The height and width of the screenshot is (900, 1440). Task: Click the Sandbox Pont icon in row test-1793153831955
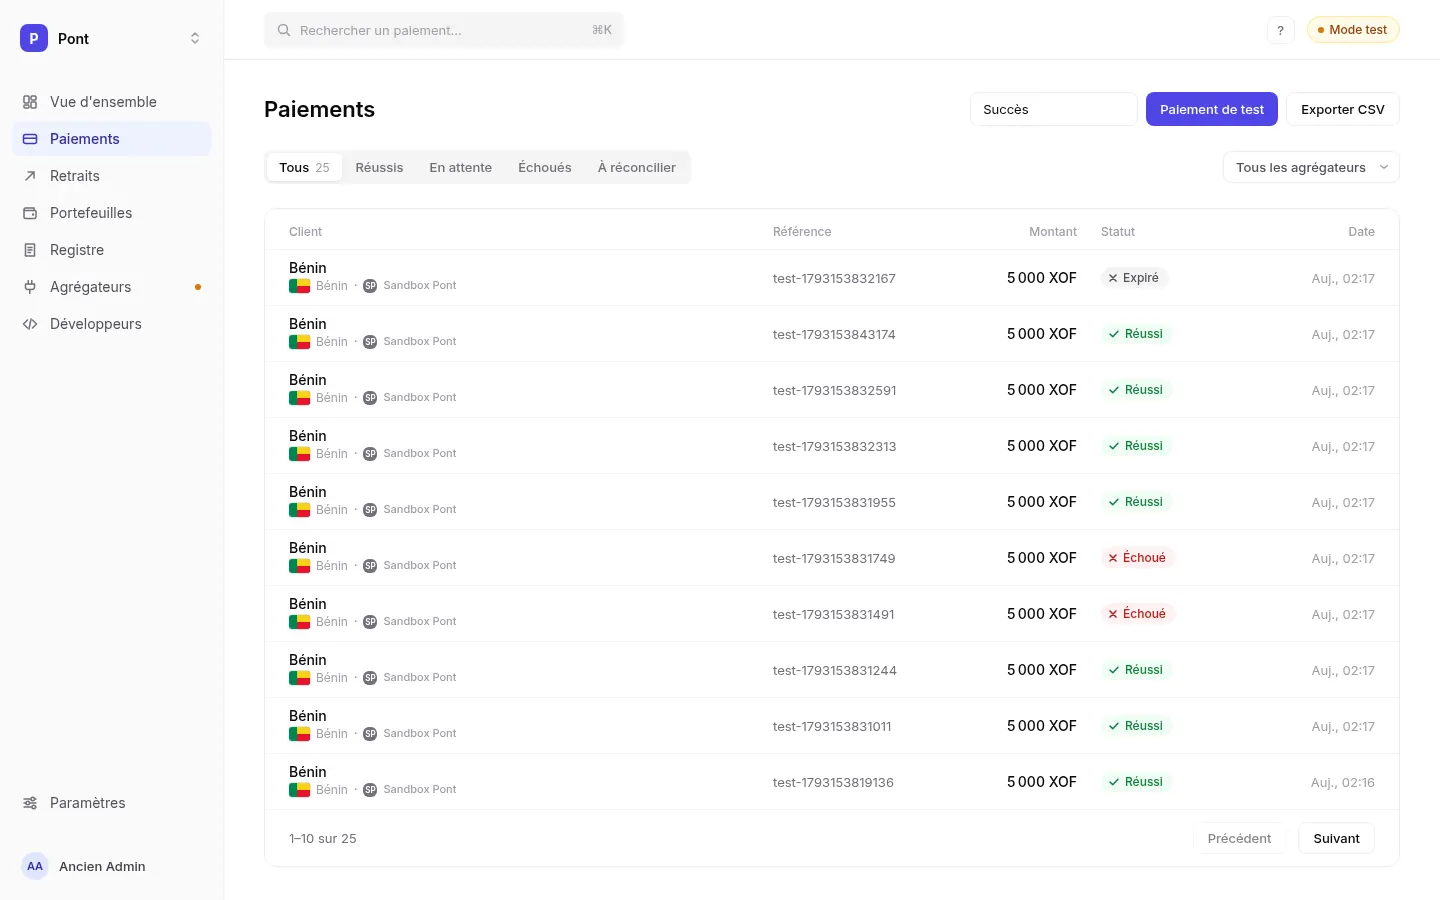pos(370,510)
